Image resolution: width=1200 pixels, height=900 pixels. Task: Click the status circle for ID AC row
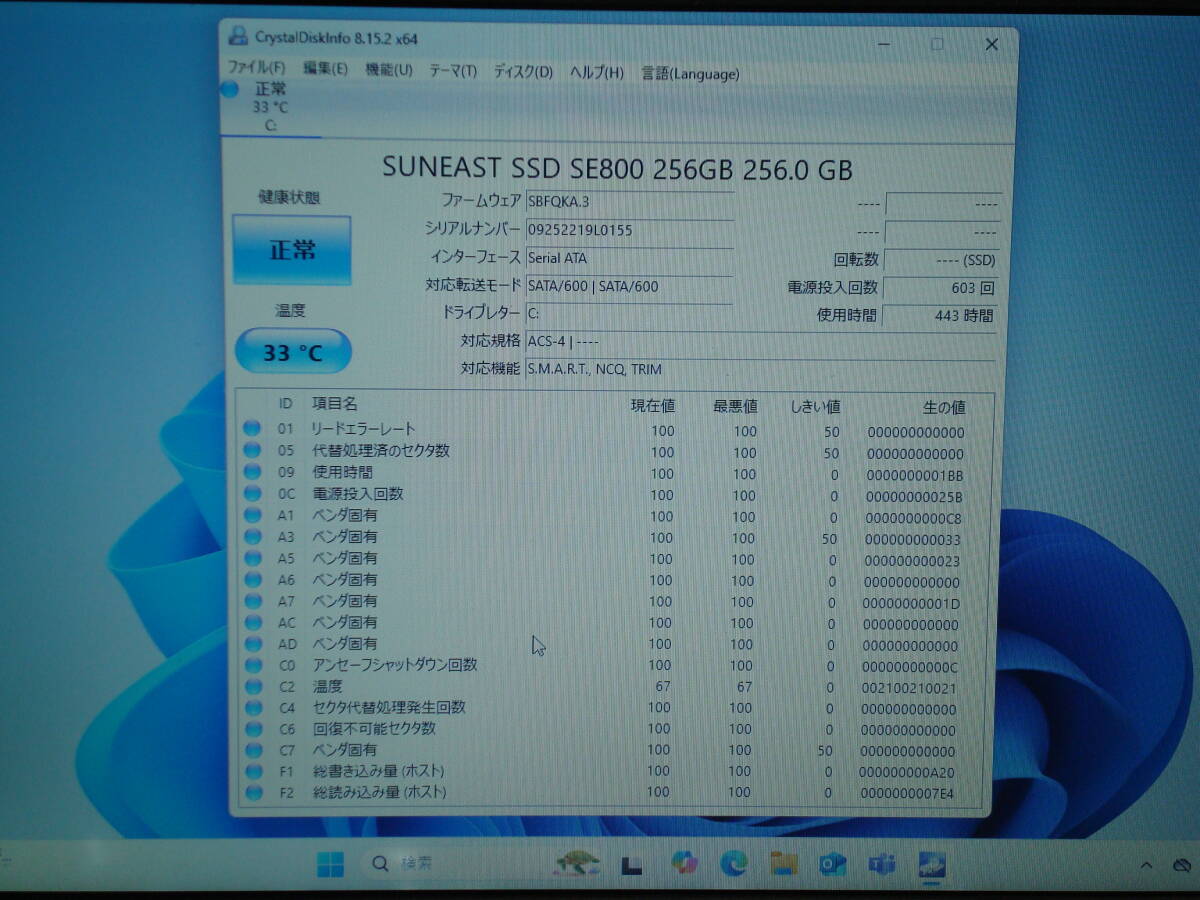252,623
